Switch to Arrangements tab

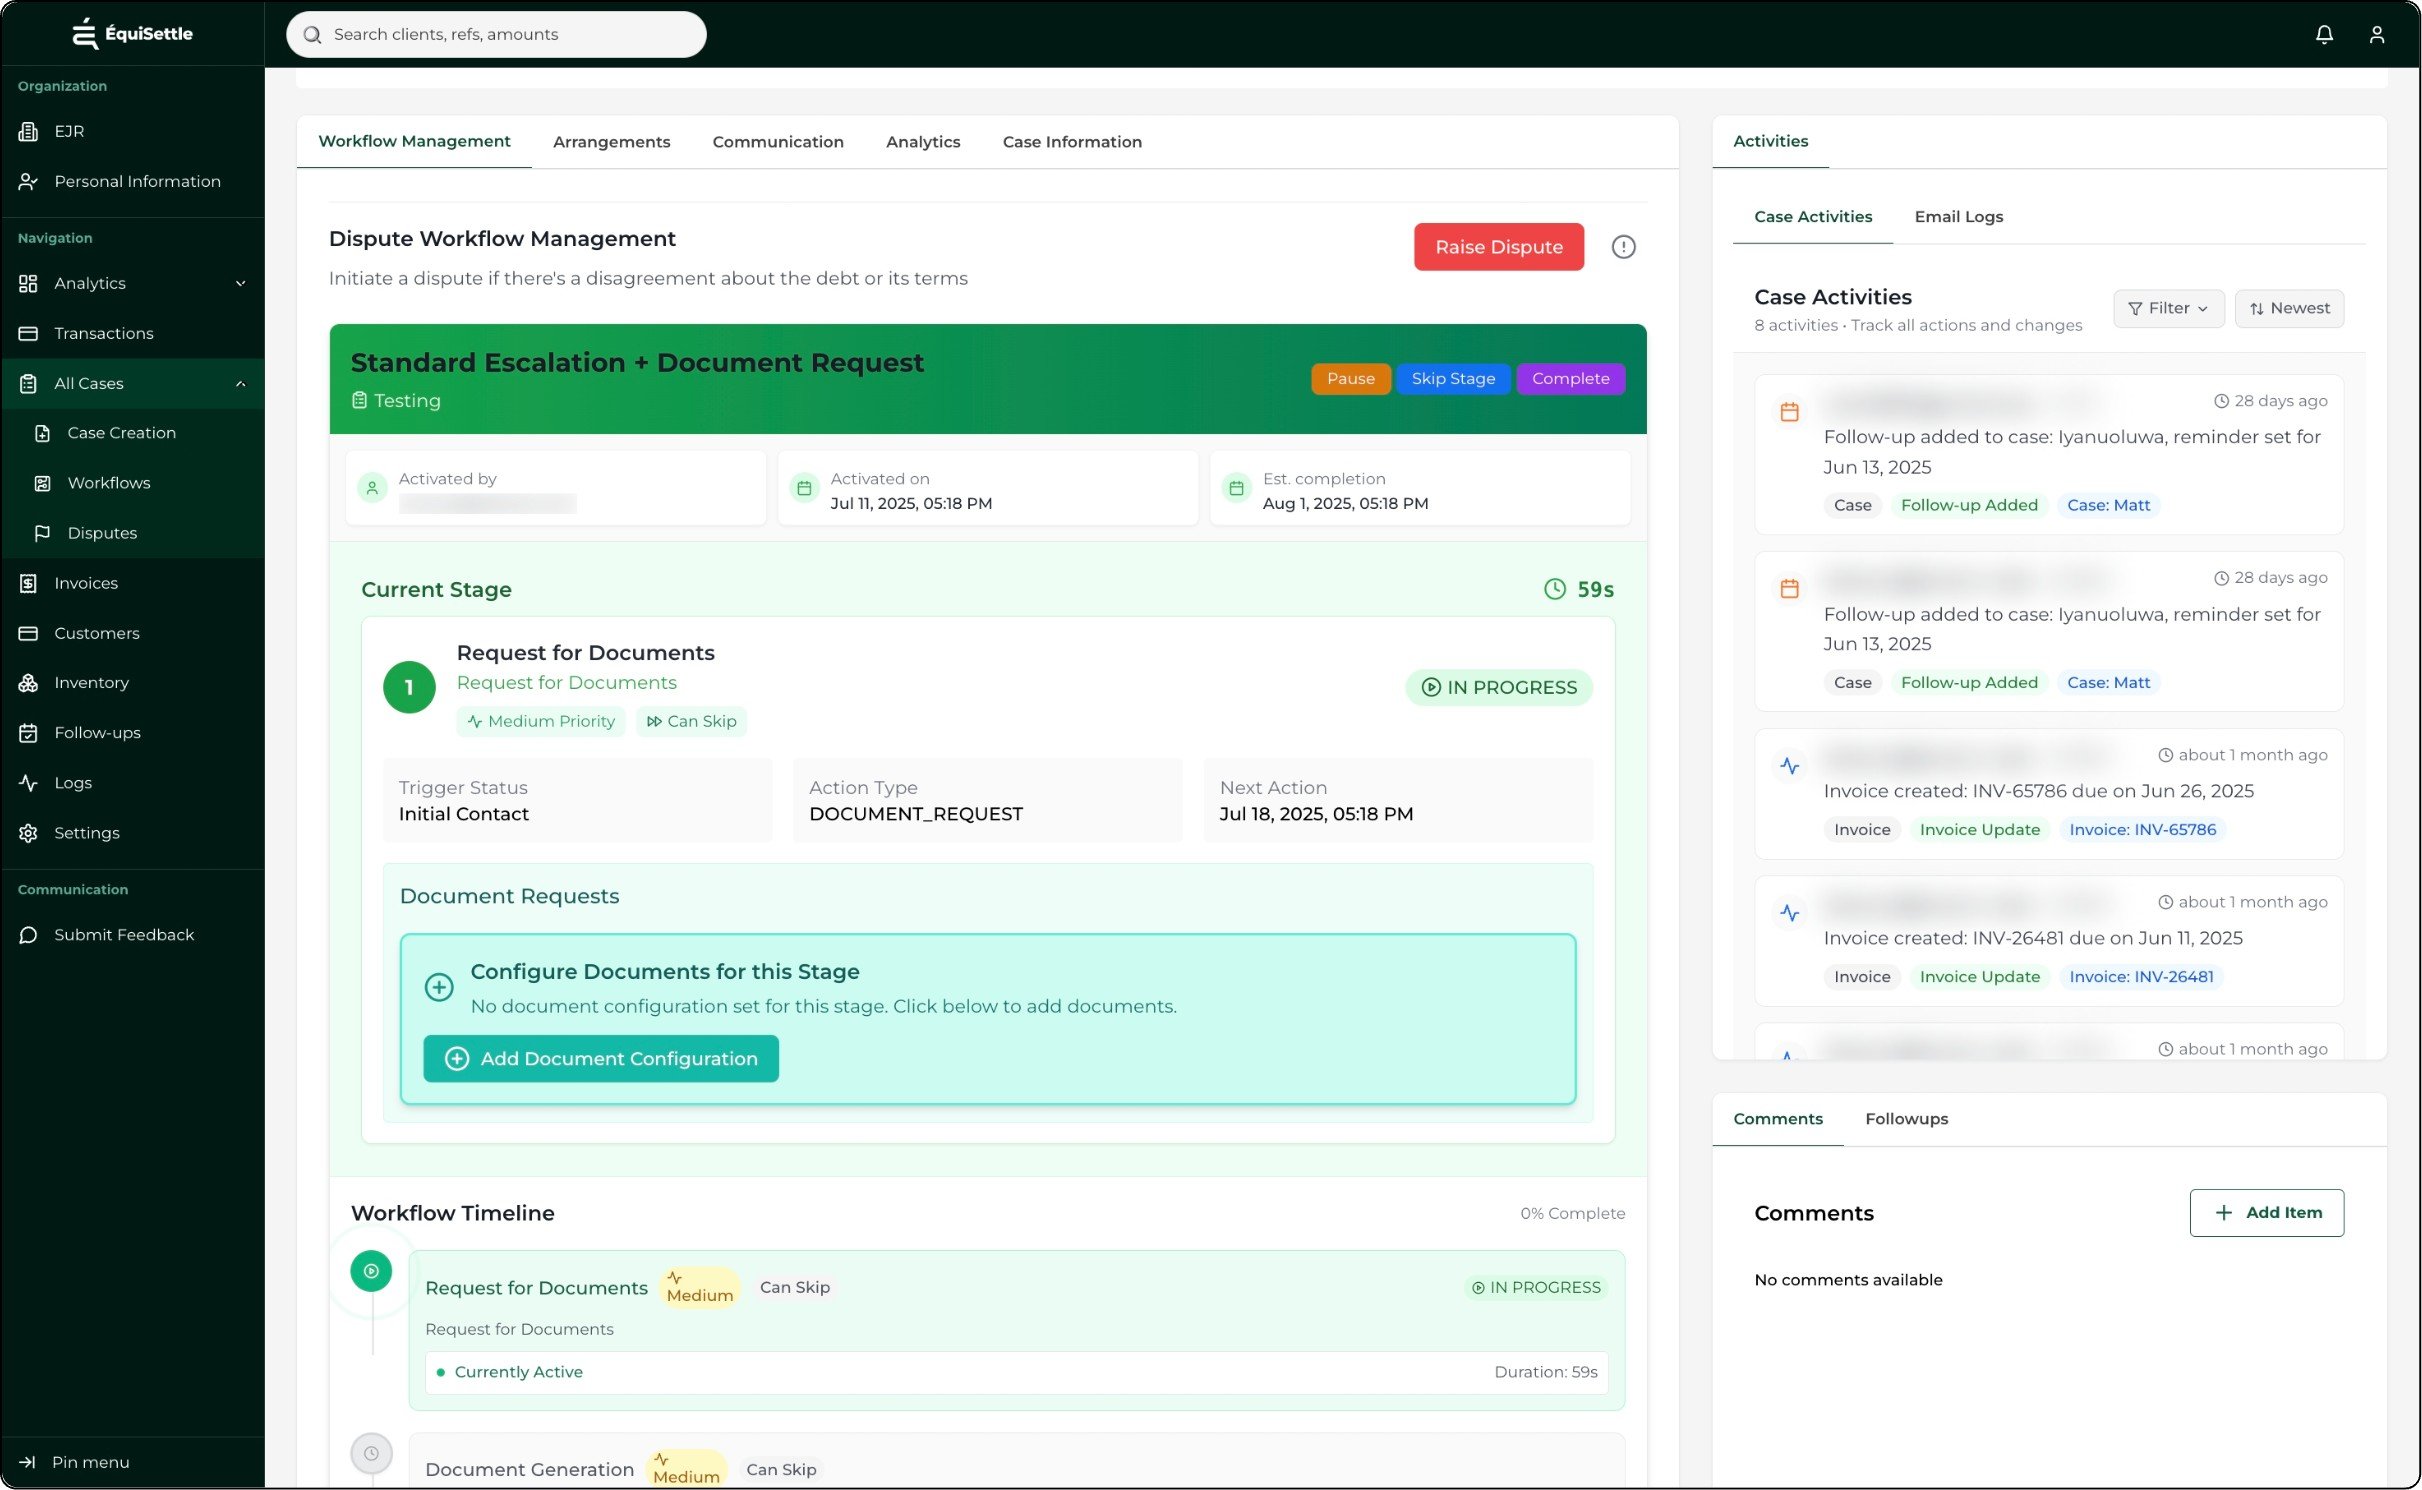(611, 142)
